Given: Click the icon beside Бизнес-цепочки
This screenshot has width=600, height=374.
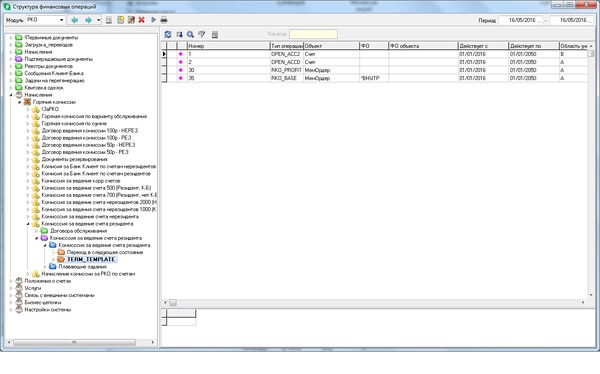Looking at the screenshot, I should (19, 302).
